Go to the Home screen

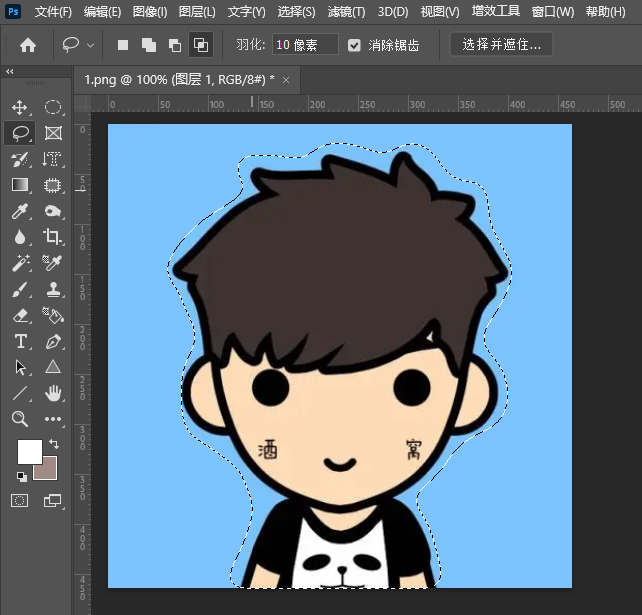(28, 45)
